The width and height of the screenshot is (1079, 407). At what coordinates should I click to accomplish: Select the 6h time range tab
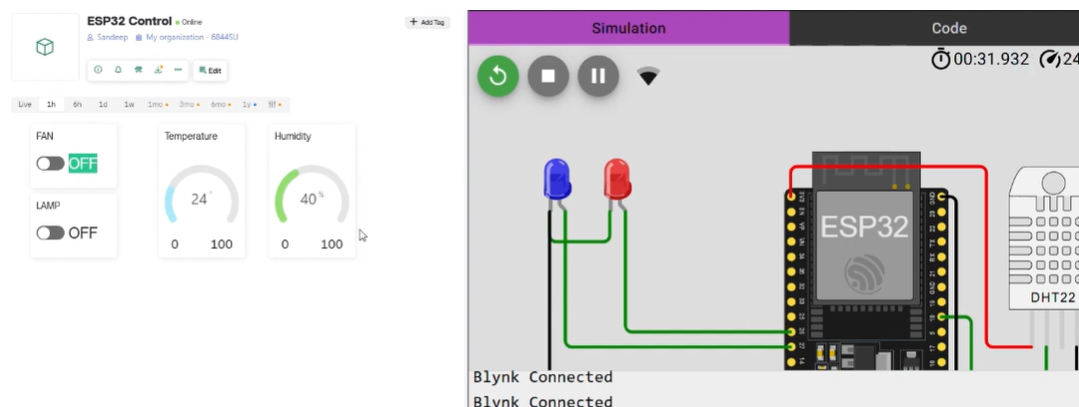click(x=77, y=105)
